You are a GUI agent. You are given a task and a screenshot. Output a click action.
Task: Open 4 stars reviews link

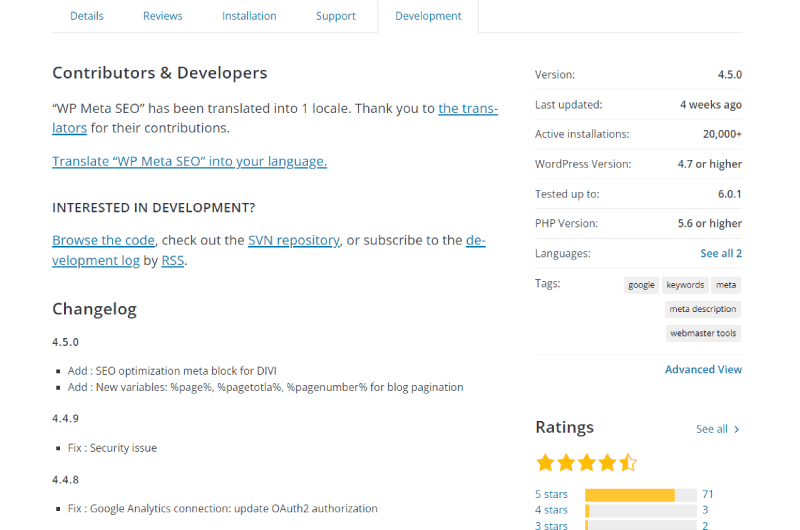click(x=551, y=510)
